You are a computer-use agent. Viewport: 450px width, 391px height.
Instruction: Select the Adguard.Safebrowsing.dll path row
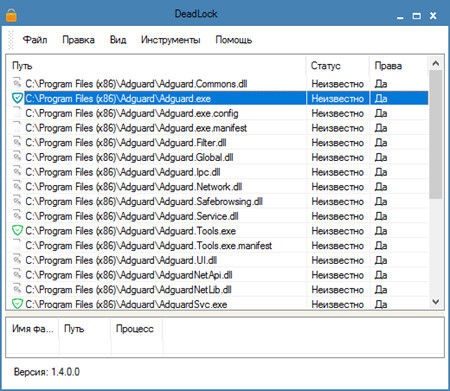[x=144, y=201]
